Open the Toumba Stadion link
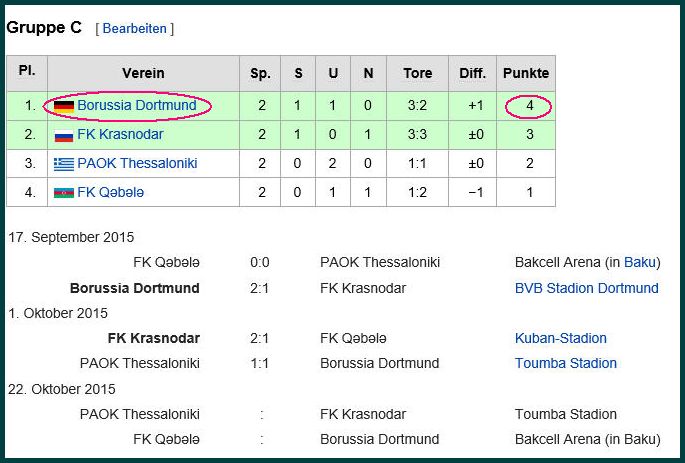 click(566, 363)
